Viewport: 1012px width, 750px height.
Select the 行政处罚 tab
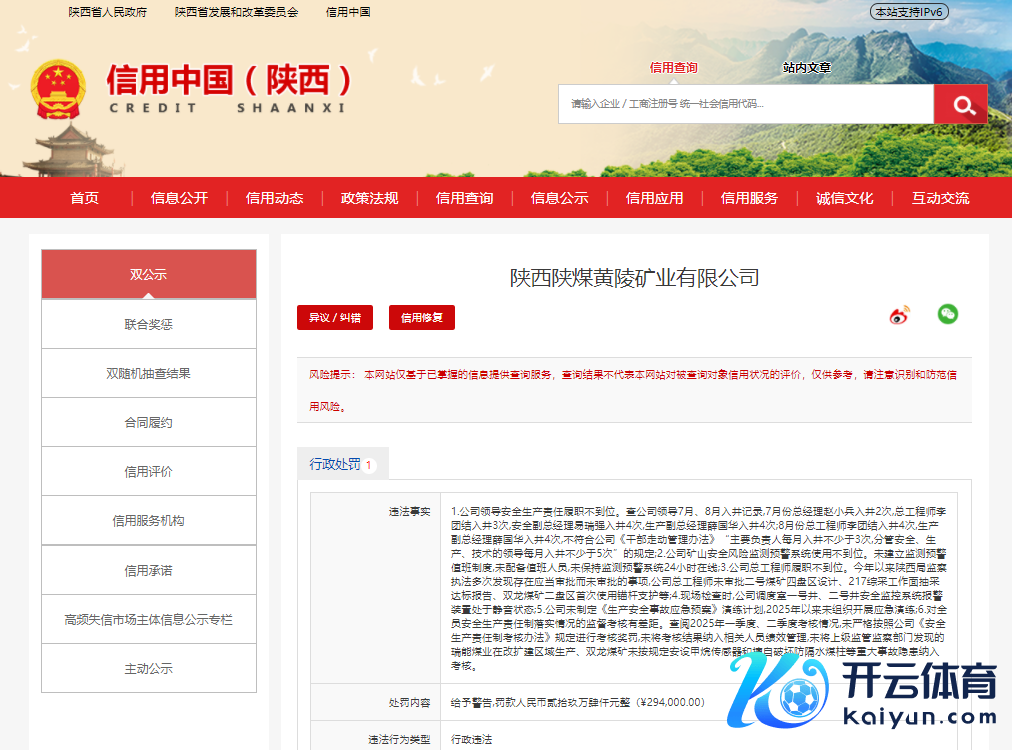[x=342, y=464]
